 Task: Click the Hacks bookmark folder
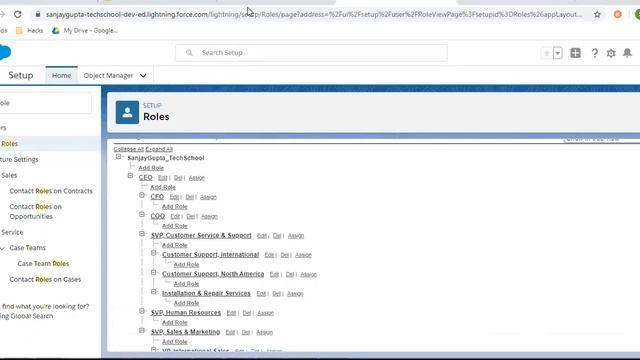[29, 30]
